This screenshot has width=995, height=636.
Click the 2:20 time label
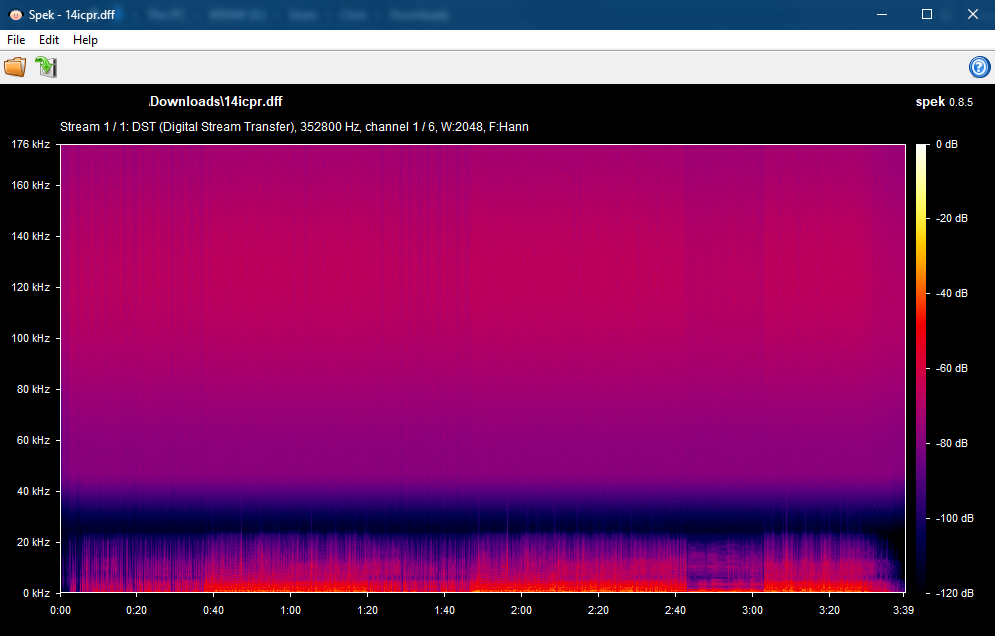coord(598,610)
